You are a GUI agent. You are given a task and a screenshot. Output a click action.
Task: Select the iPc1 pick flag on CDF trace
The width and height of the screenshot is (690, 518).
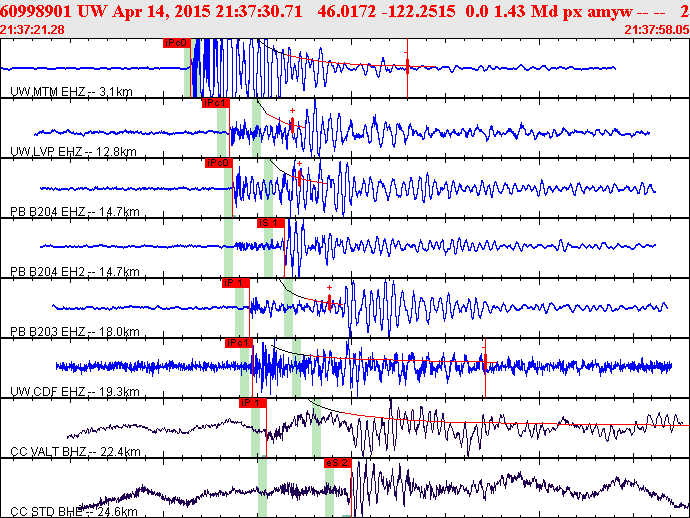point(239,343)
